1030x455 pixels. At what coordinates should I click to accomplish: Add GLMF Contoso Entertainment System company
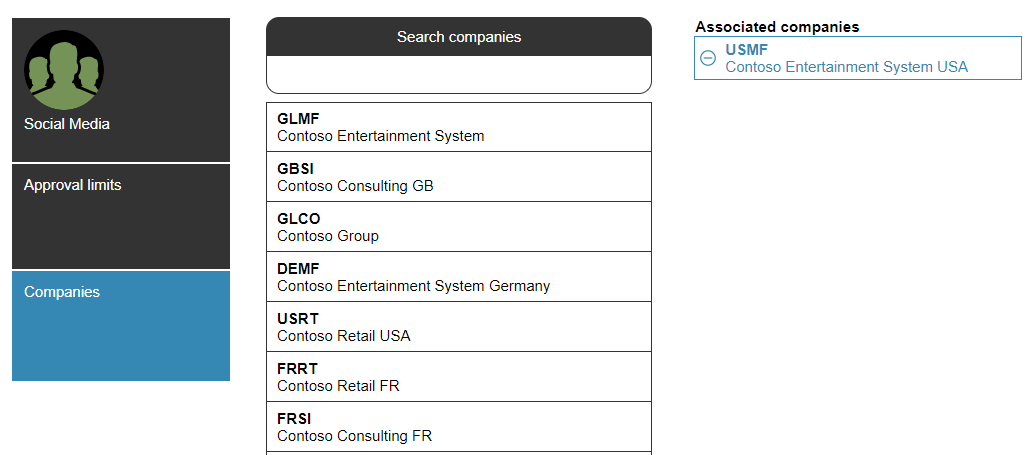point(459,127)
